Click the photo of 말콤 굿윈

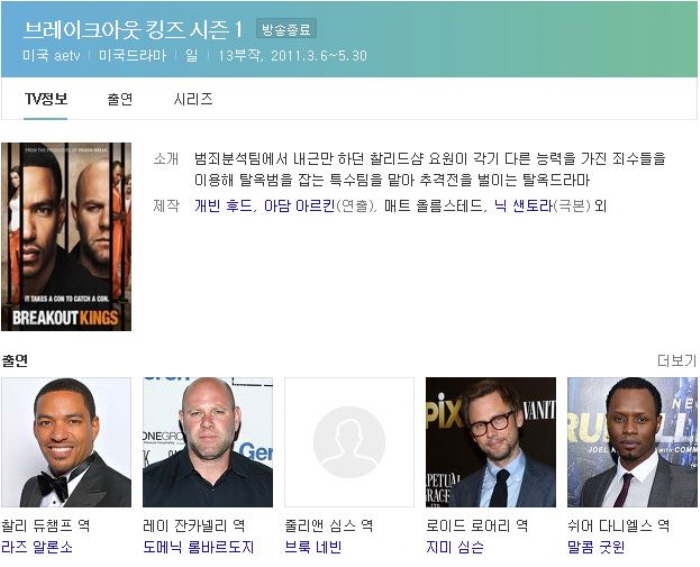(632, 442)
